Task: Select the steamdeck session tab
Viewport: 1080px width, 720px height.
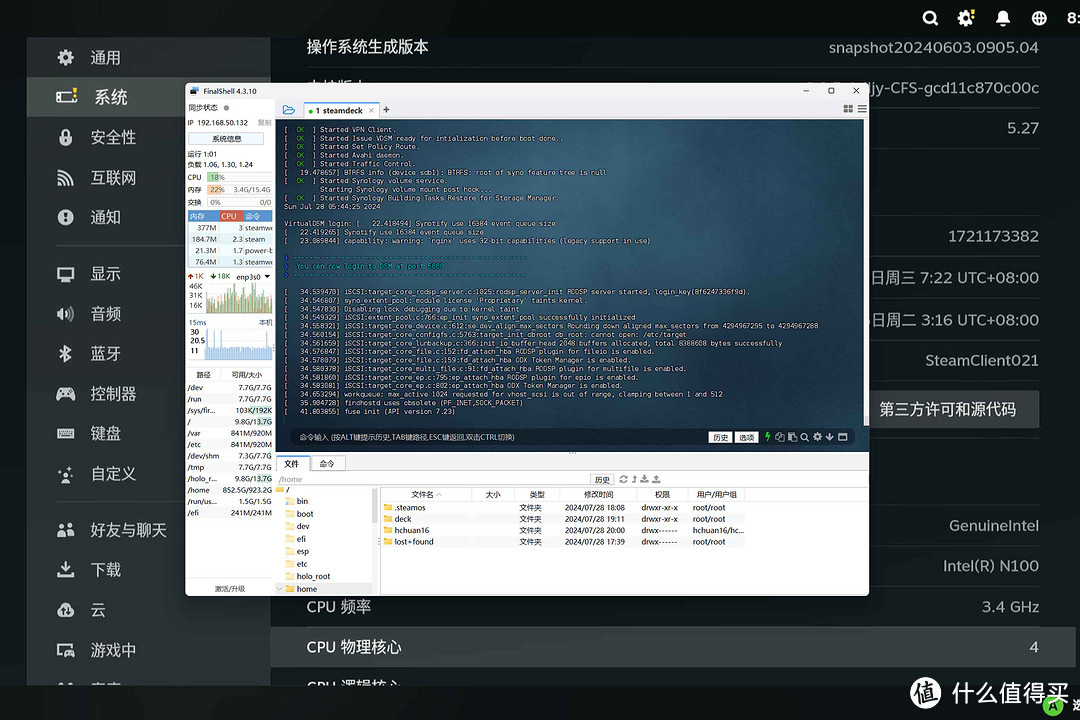Action: (341, 110)
